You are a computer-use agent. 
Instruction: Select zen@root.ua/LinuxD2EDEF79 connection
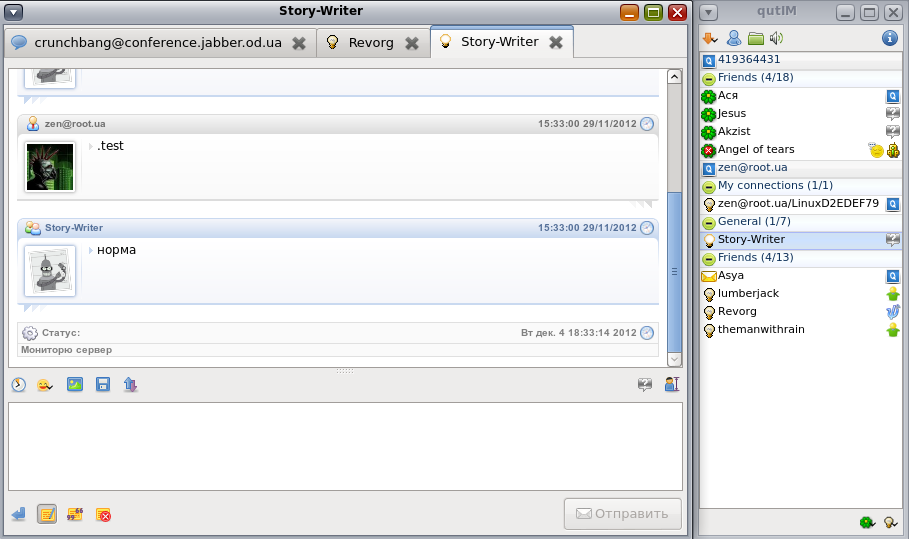[801, 204]
